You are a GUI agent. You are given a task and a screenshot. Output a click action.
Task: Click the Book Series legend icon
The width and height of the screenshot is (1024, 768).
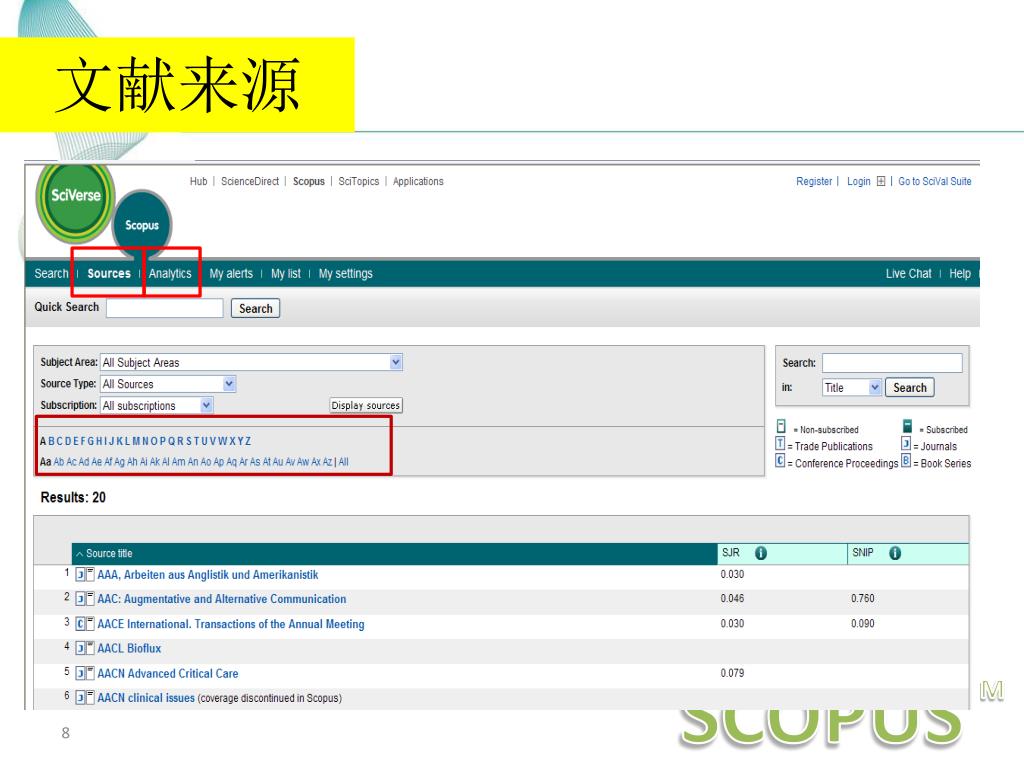click(906, 460)
